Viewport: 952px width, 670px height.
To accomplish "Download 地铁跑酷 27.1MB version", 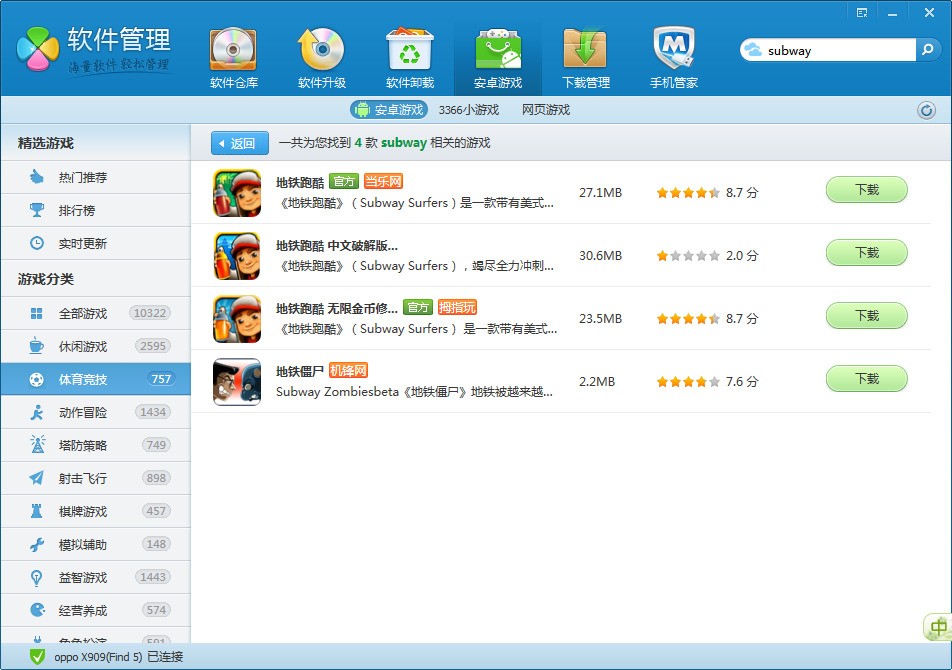I will click(x=866, y=190).
